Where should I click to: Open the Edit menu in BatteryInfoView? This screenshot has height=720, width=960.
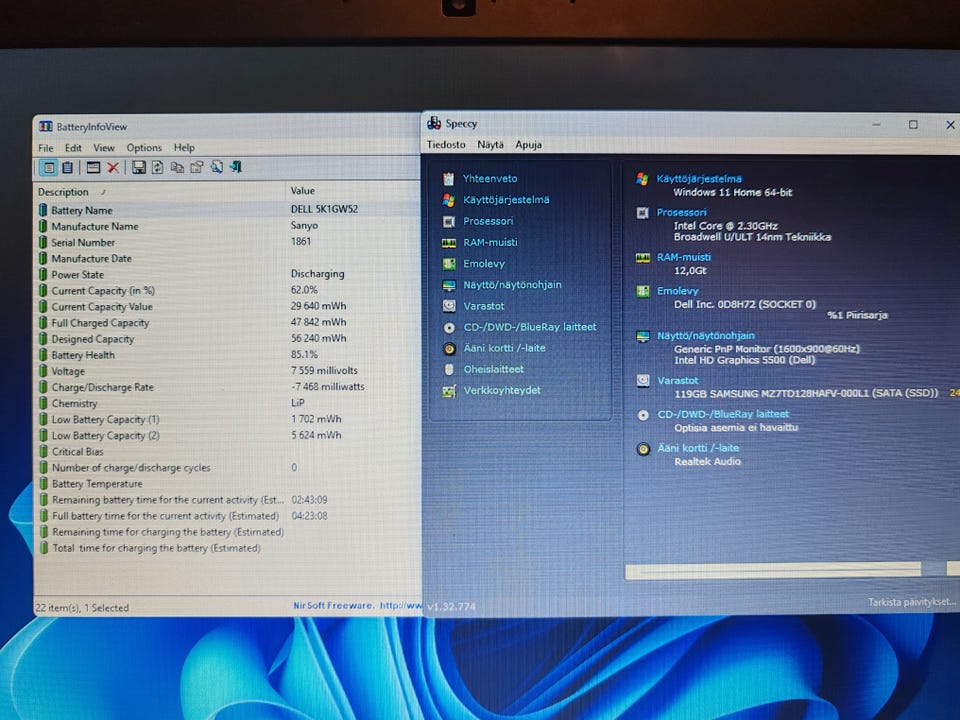click(73, 148)
